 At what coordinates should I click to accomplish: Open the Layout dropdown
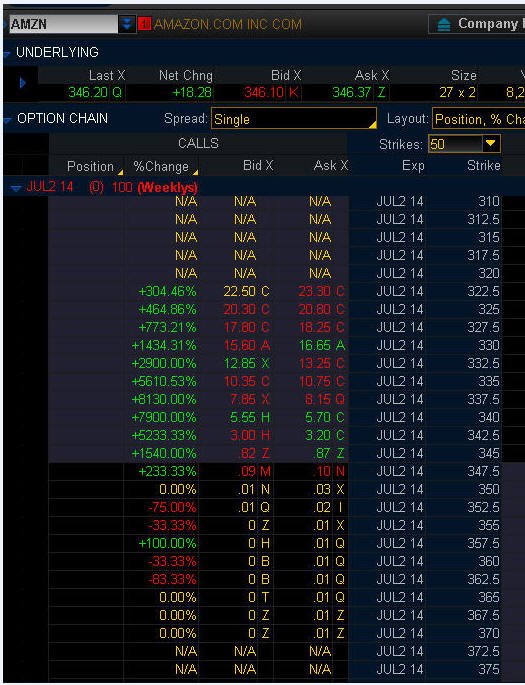pos(479,119)
